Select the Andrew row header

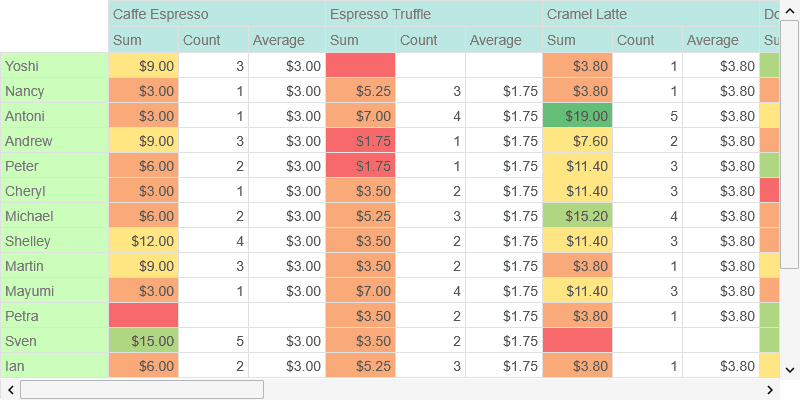pos(54,141)
